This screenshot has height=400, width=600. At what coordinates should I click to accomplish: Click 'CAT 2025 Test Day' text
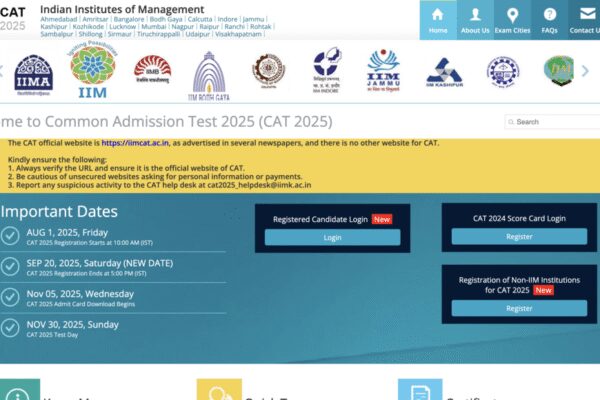[52, 335]
